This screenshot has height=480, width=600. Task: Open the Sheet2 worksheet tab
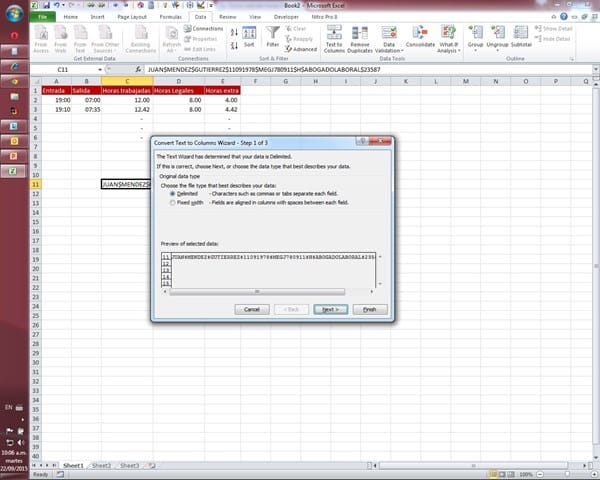click(x=101, y=466)
